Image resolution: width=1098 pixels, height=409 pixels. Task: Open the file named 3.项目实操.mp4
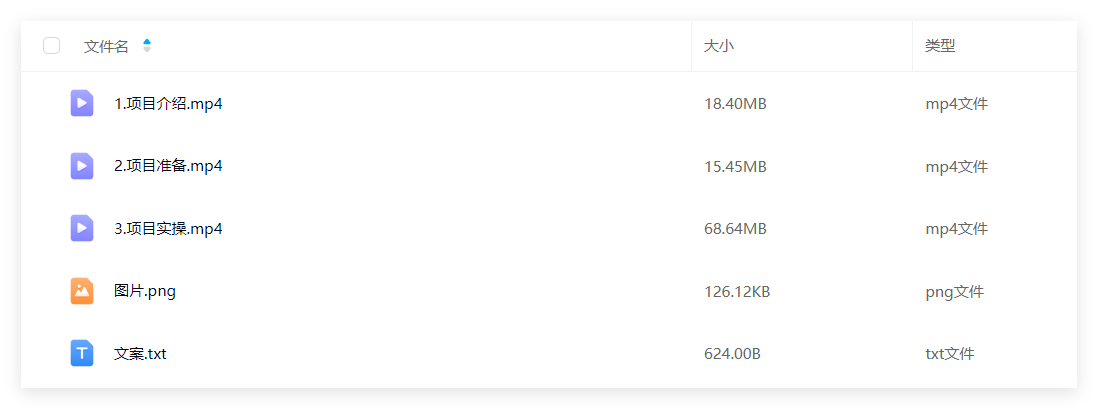169,229
